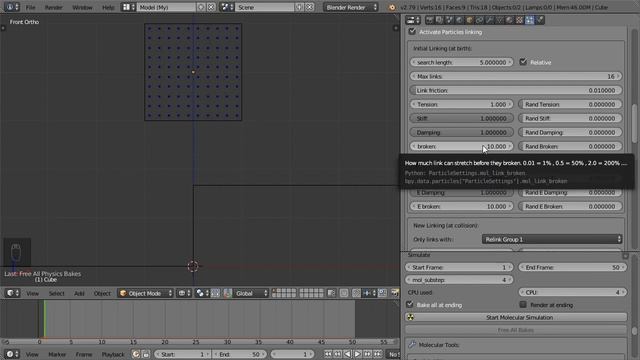The image size is (640, 360).
Task: Click the search length field
Action: pyautogui.click(x=462, y=62)
